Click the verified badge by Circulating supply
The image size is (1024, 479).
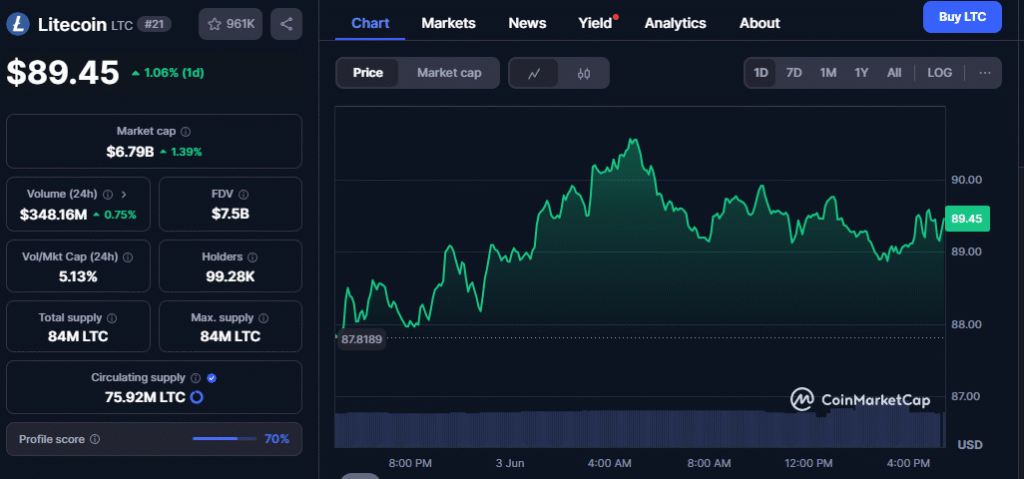[x=212, y=378]
